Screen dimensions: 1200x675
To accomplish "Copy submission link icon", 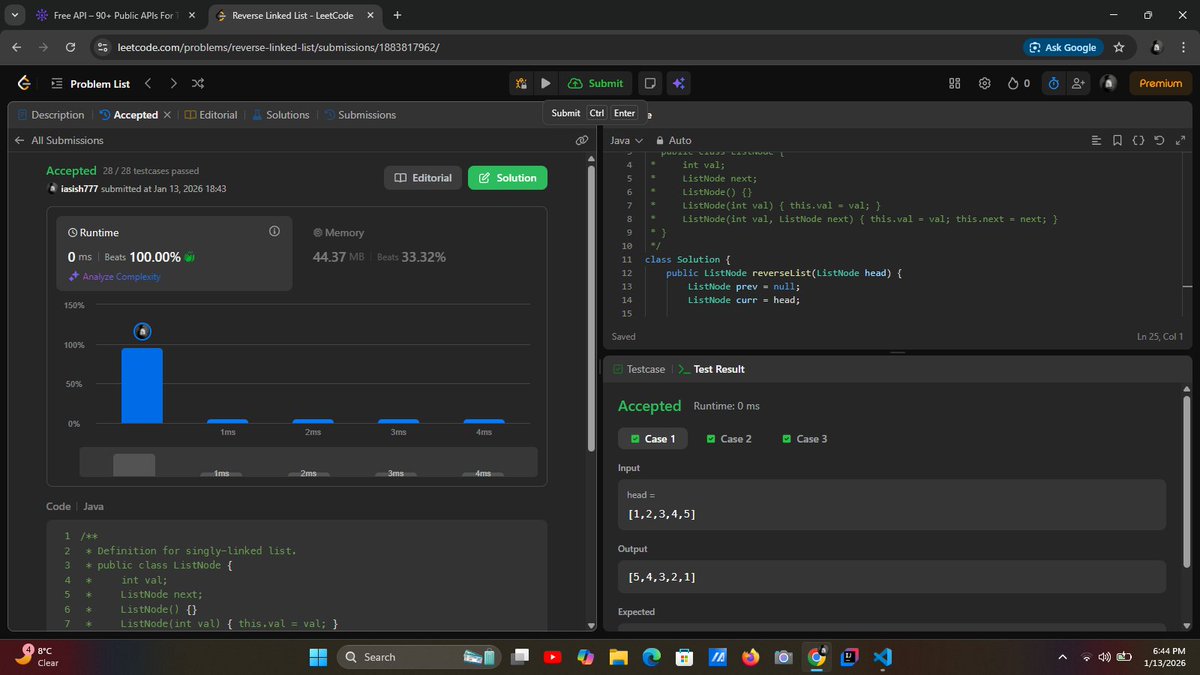I will point(582,141).
